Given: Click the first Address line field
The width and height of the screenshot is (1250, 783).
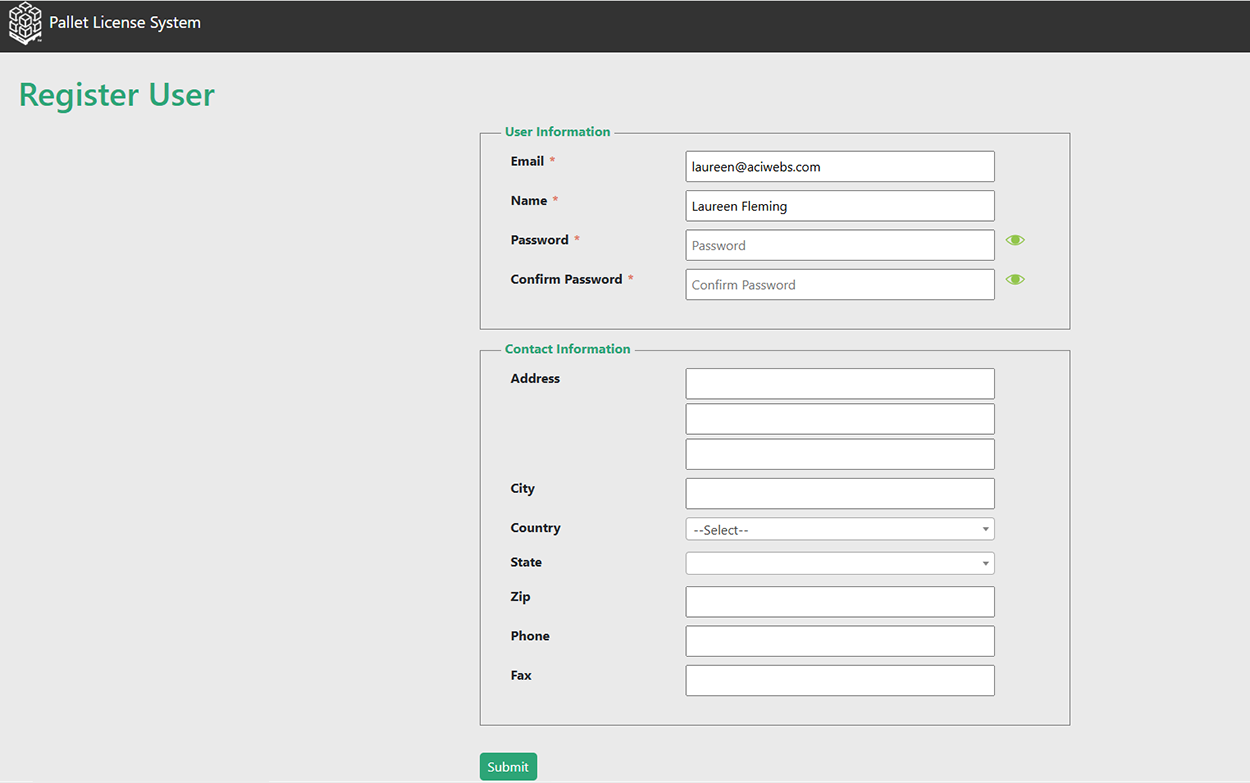Looking at the screenshot, I should (x=839, y=383).
